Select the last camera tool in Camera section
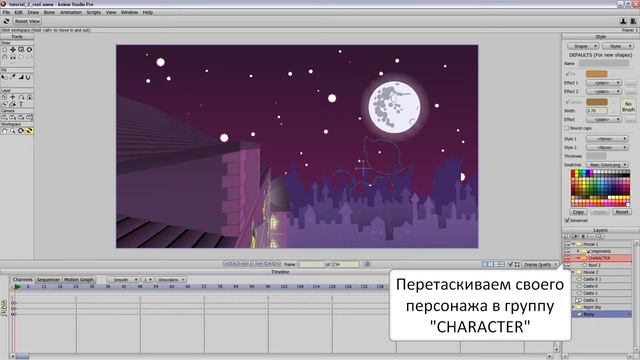The height and width of the screenshot is (360, 640). pos(29,117)
